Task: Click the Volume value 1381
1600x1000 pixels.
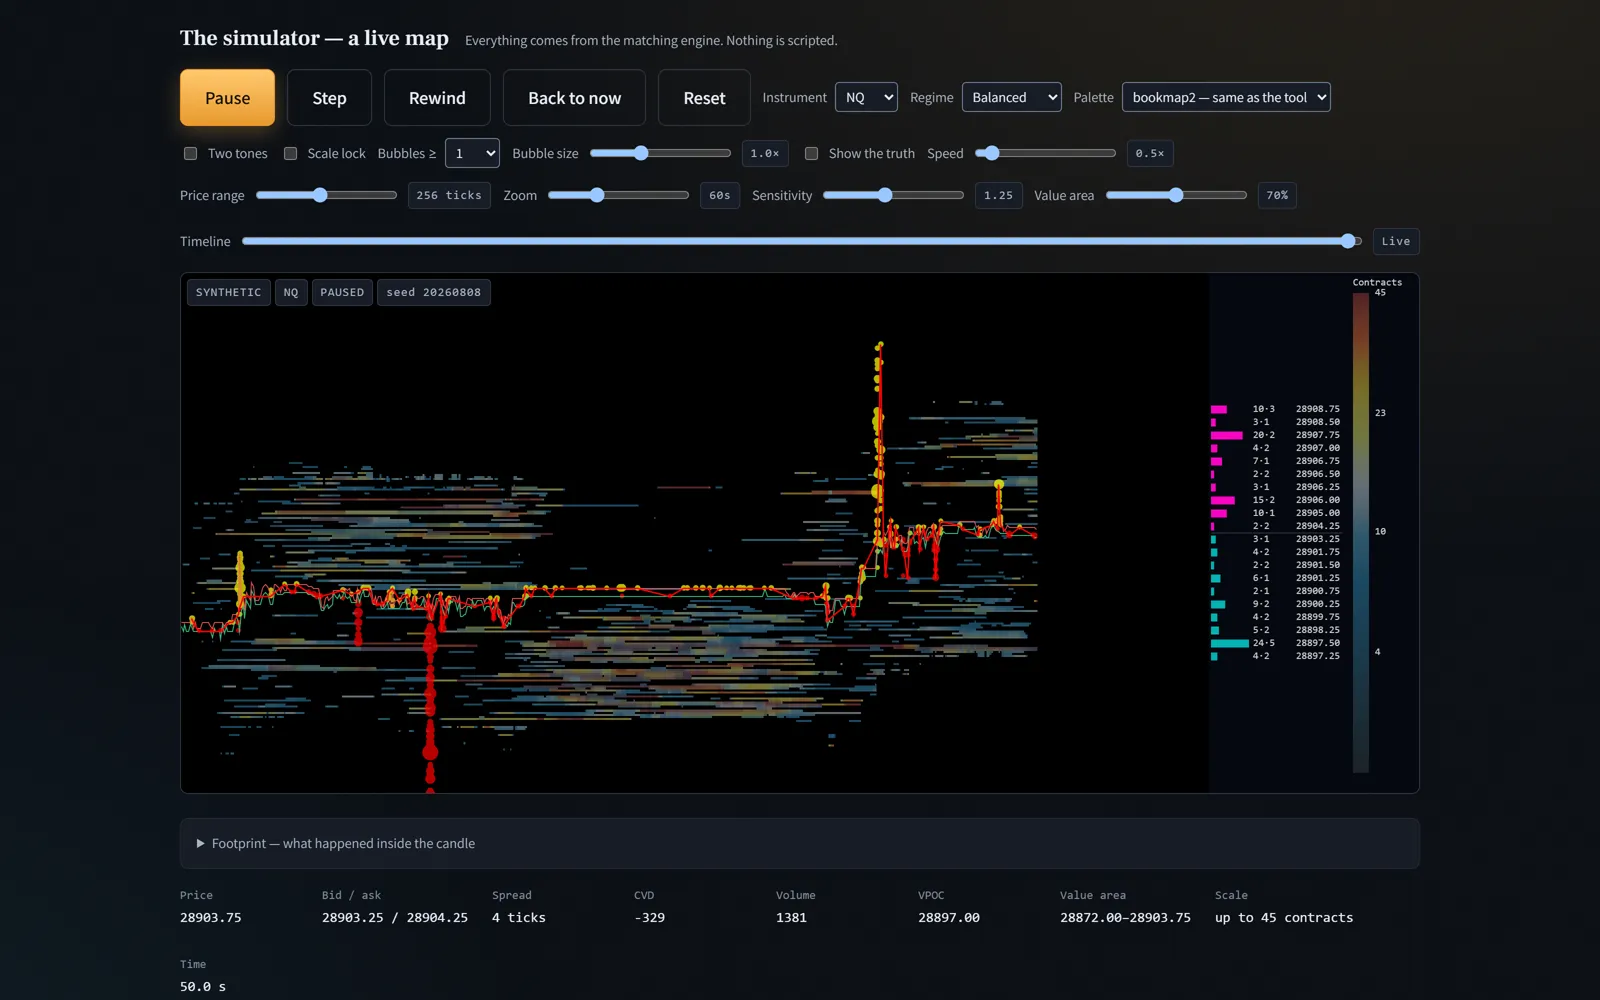Action: [791, 917]
